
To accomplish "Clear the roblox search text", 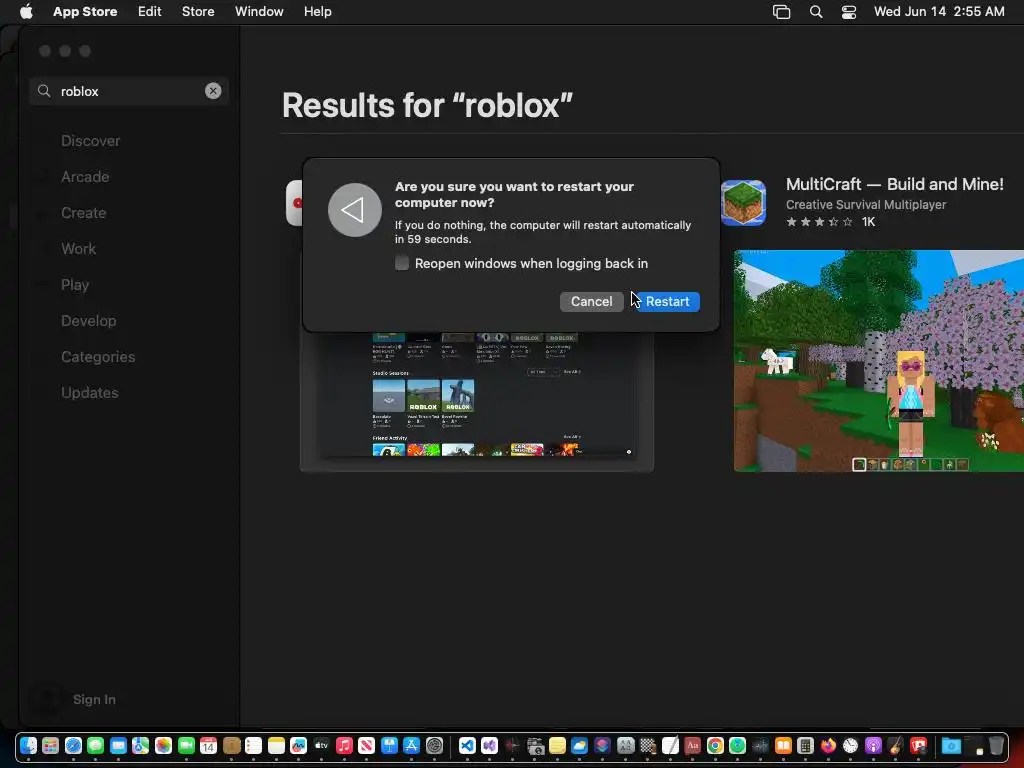I will (213, 91).
